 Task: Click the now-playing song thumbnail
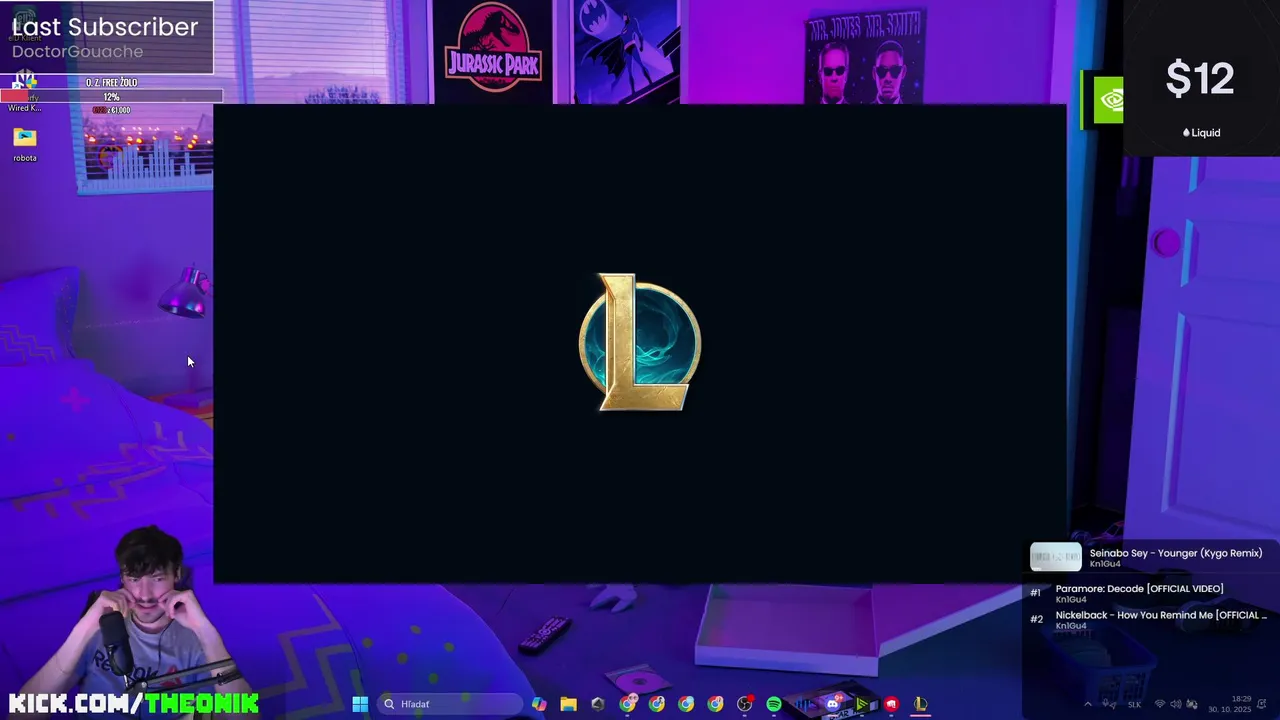click(x=1056, y=557)
